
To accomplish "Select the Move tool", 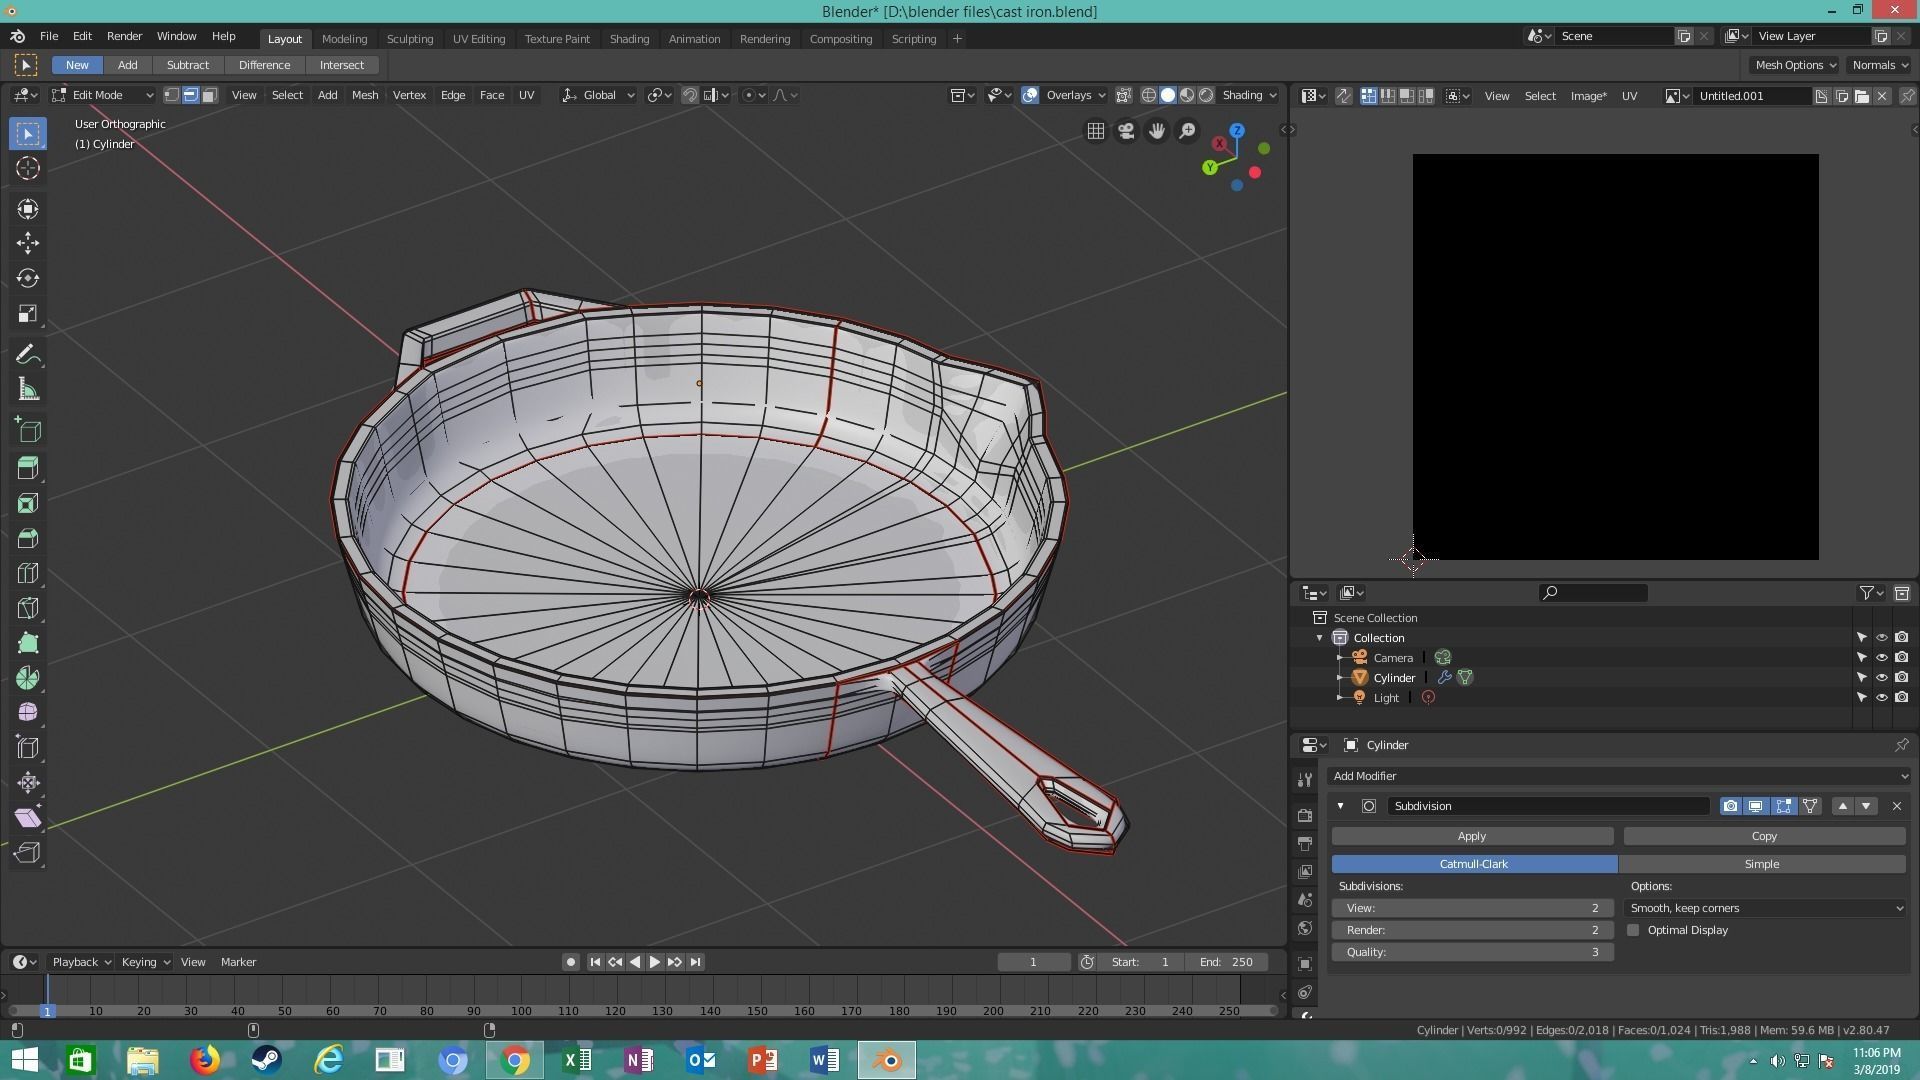I will (x=28, y=243).
